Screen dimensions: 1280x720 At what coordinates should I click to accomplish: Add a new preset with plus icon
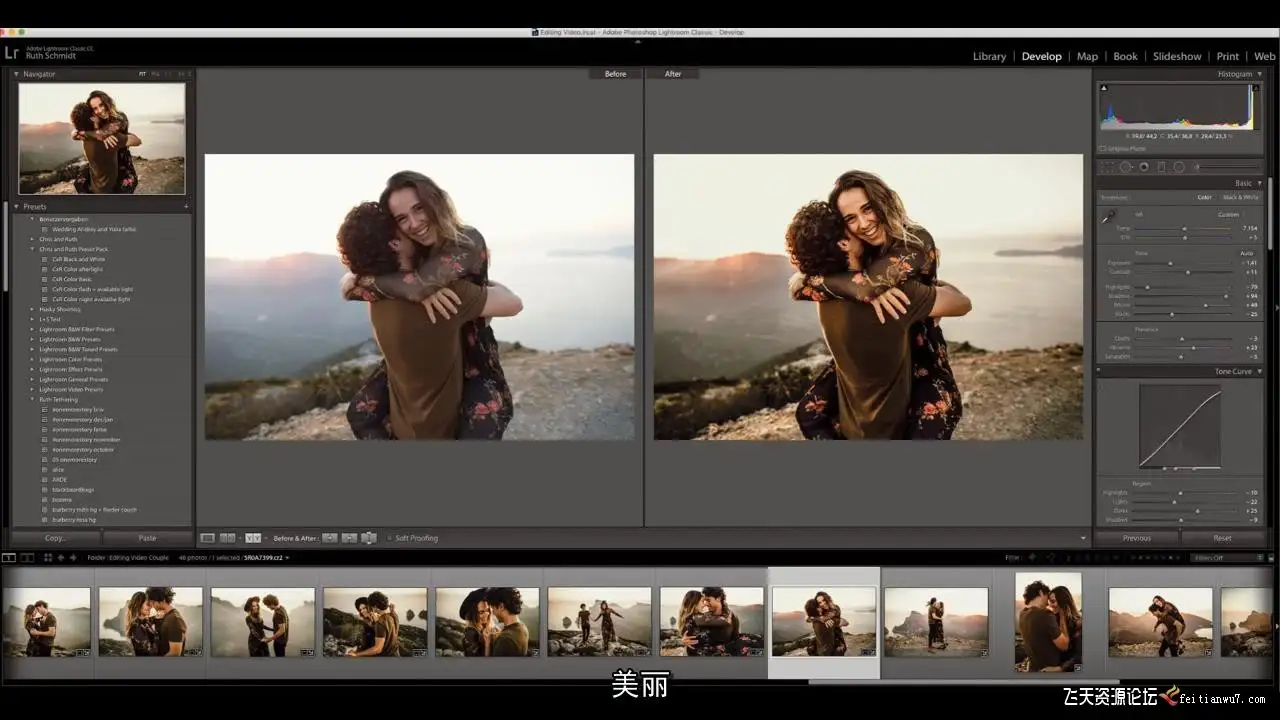[x=186, y=206]
